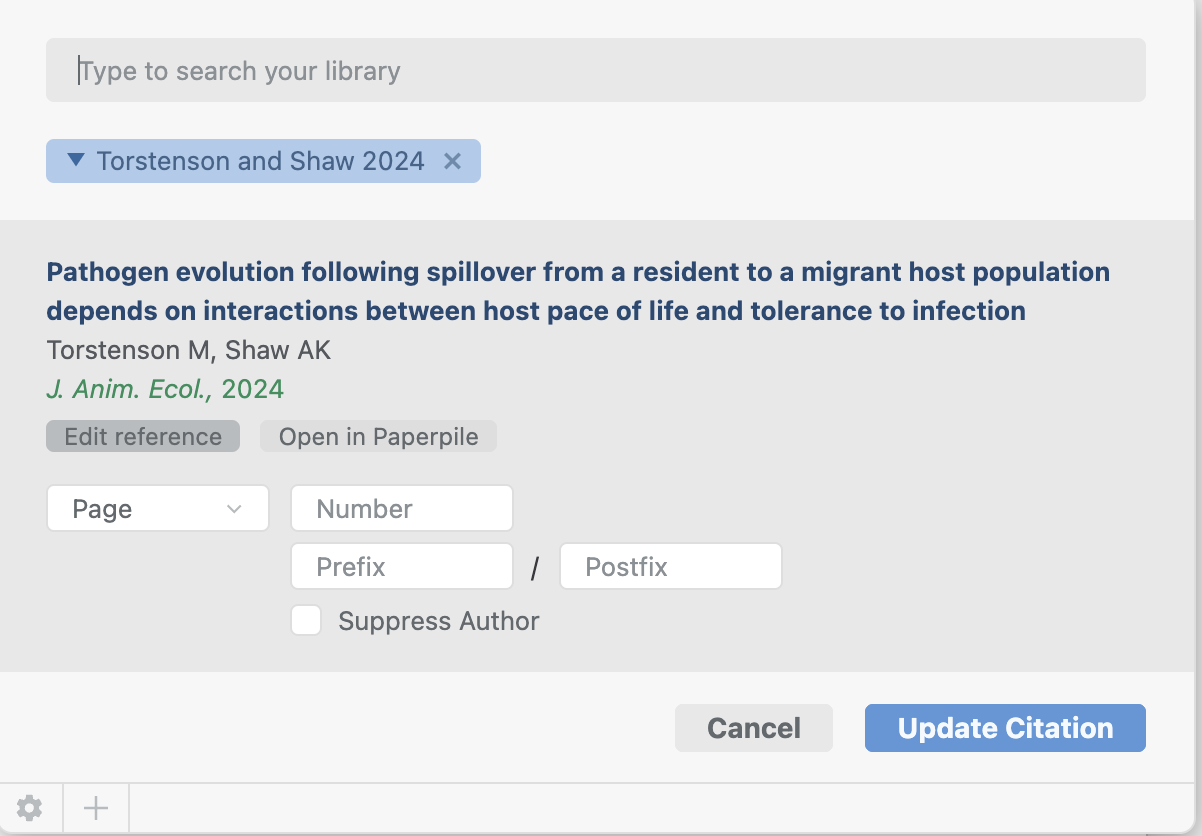The height and width of the screenshot is (836, 1202).
Task: Click the J. Anim. Ecol., 2024 journal text
Action: (x=165, y=389)
